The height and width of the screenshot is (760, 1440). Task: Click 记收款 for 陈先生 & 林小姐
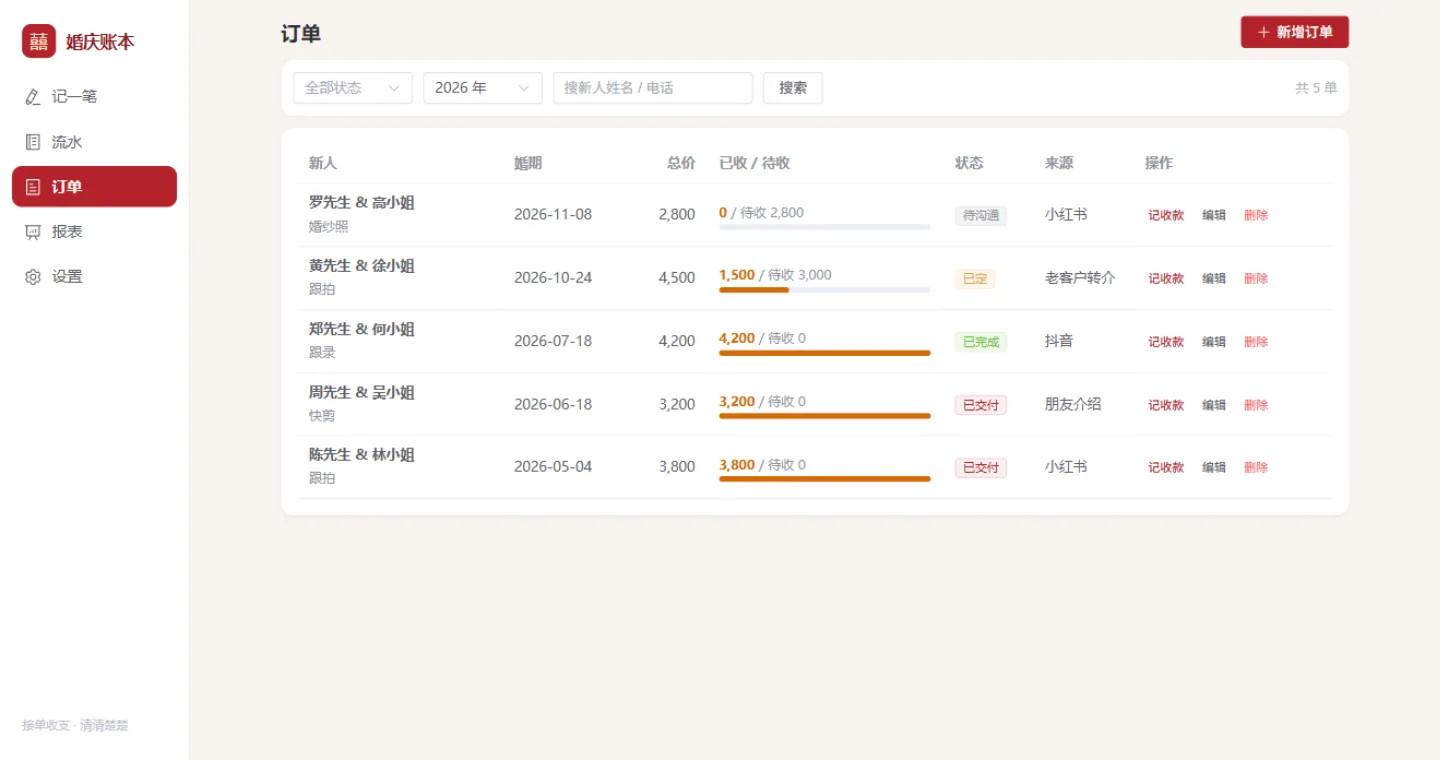(1166, 467)
